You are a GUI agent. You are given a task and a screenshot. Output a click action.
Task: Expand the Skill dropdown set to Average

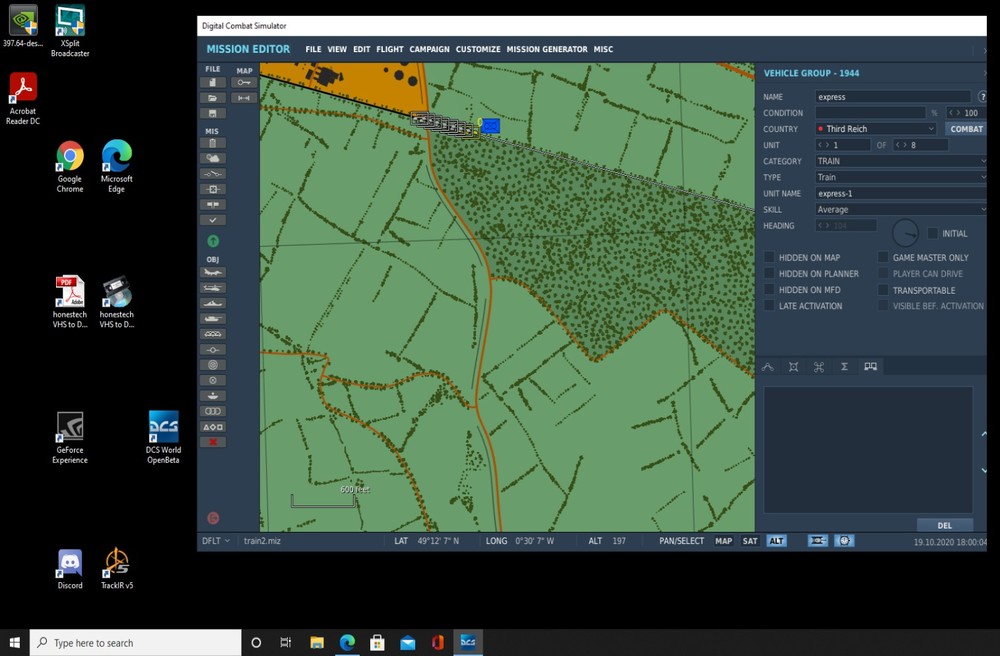click(x=900, y=210)
